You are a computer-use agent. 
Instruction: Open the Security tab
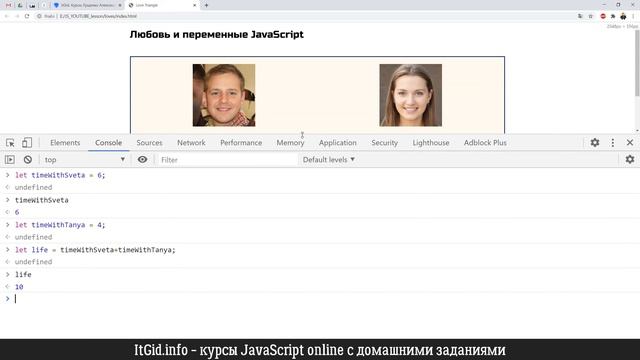(384, 142)
